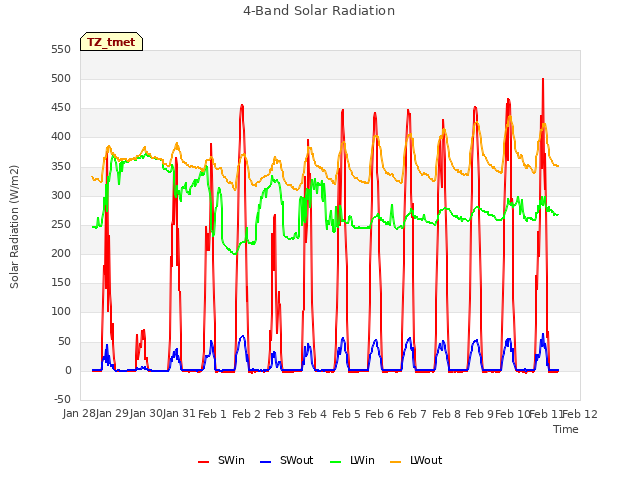This screenshot has height=480, width=640.
Task: Click the Feb 10 date tick label
Action: [x=512, y=414]
